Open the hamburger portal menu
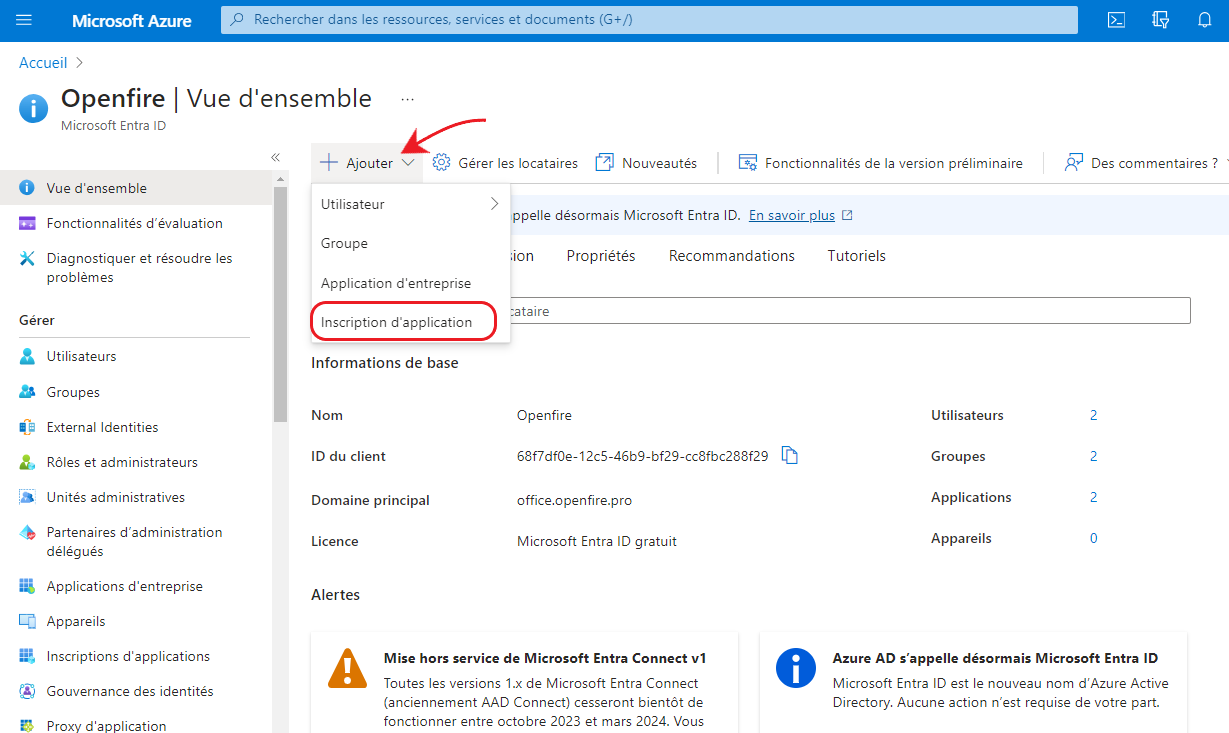The height and width of the screenshot is (733, 1229). click(x=25, y=20)
